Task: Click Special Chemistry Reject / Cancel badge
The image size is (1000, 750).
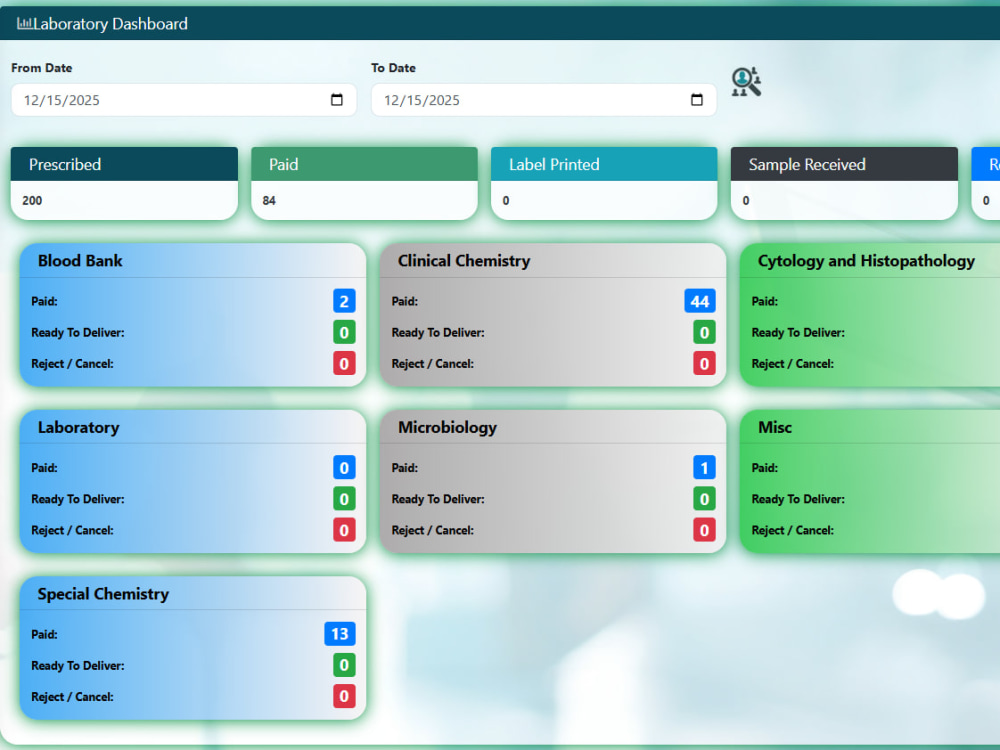Action: 344,696
